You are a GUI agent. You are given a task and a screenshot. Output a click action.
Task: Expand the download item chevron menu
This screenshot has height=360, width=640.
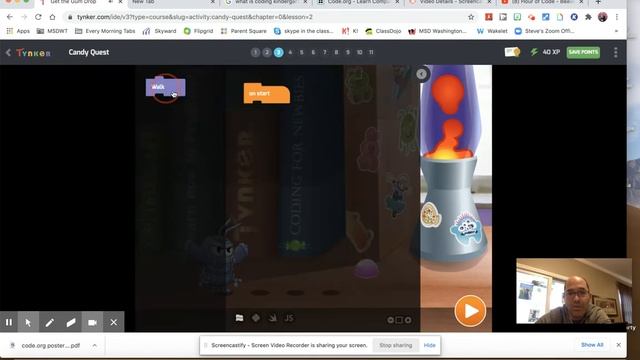95,345
